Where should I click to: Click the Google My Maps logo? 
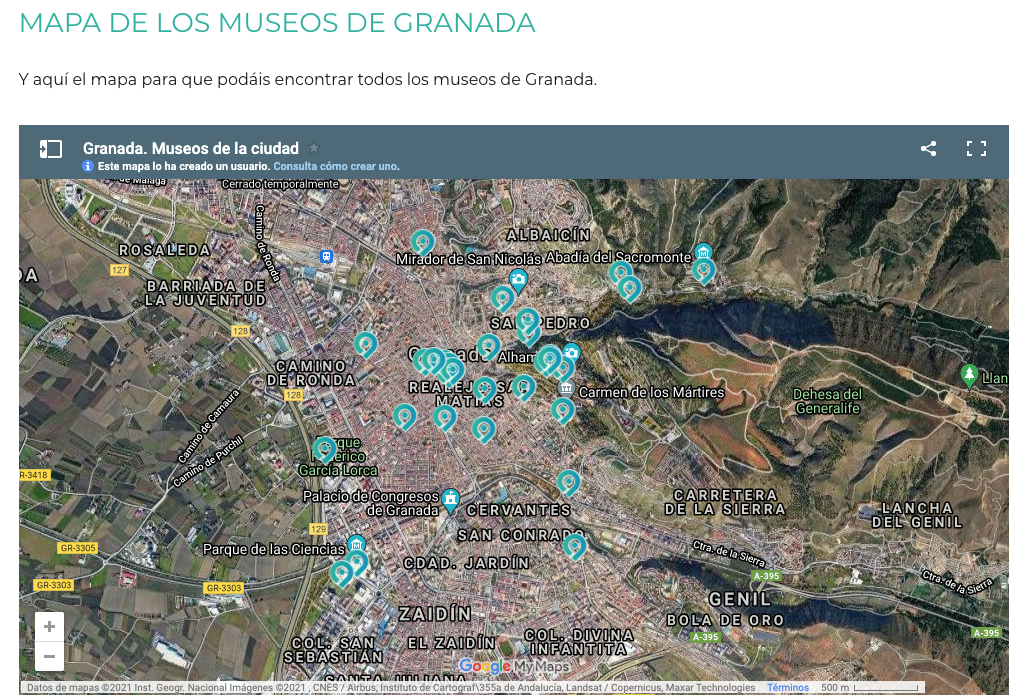click(514, 666)
